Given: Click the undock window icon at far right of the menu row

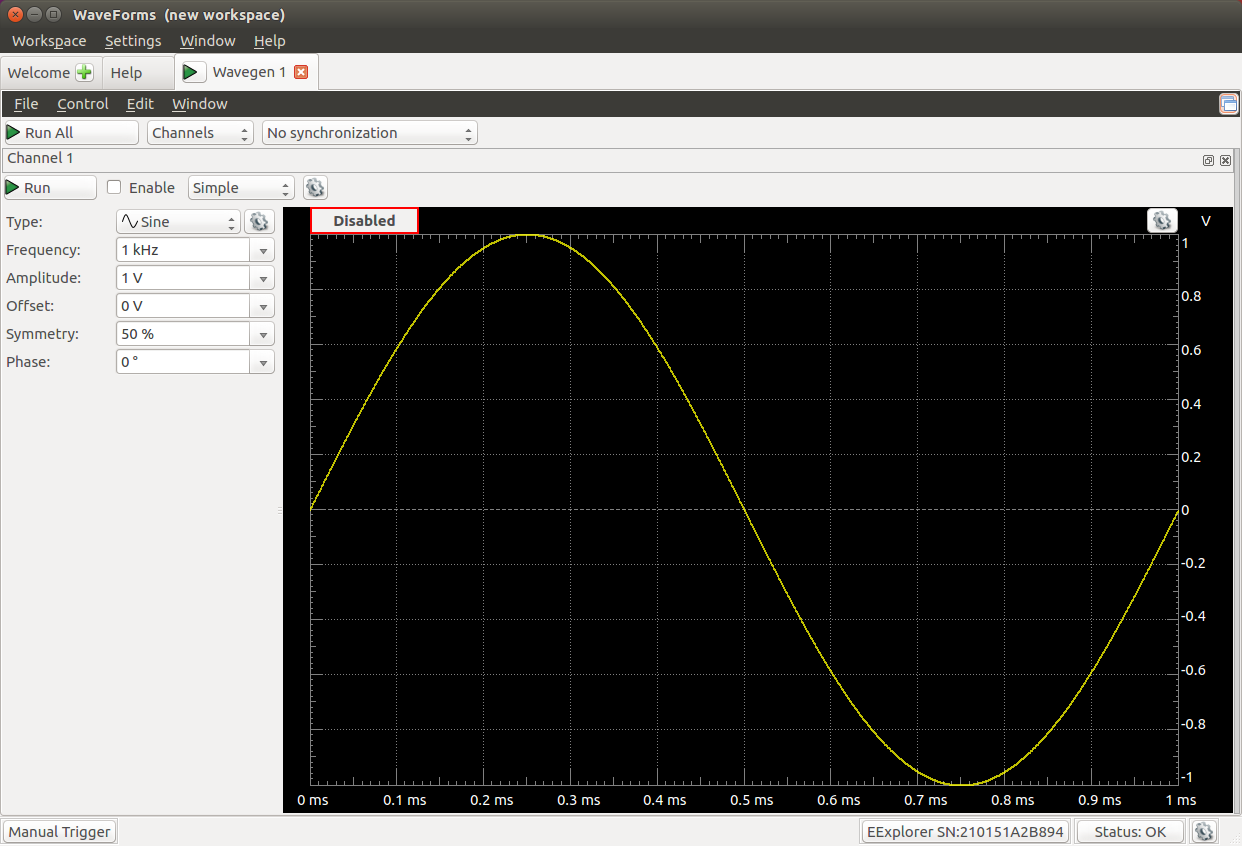Looking at the screenshot, I should (1229, 104).
